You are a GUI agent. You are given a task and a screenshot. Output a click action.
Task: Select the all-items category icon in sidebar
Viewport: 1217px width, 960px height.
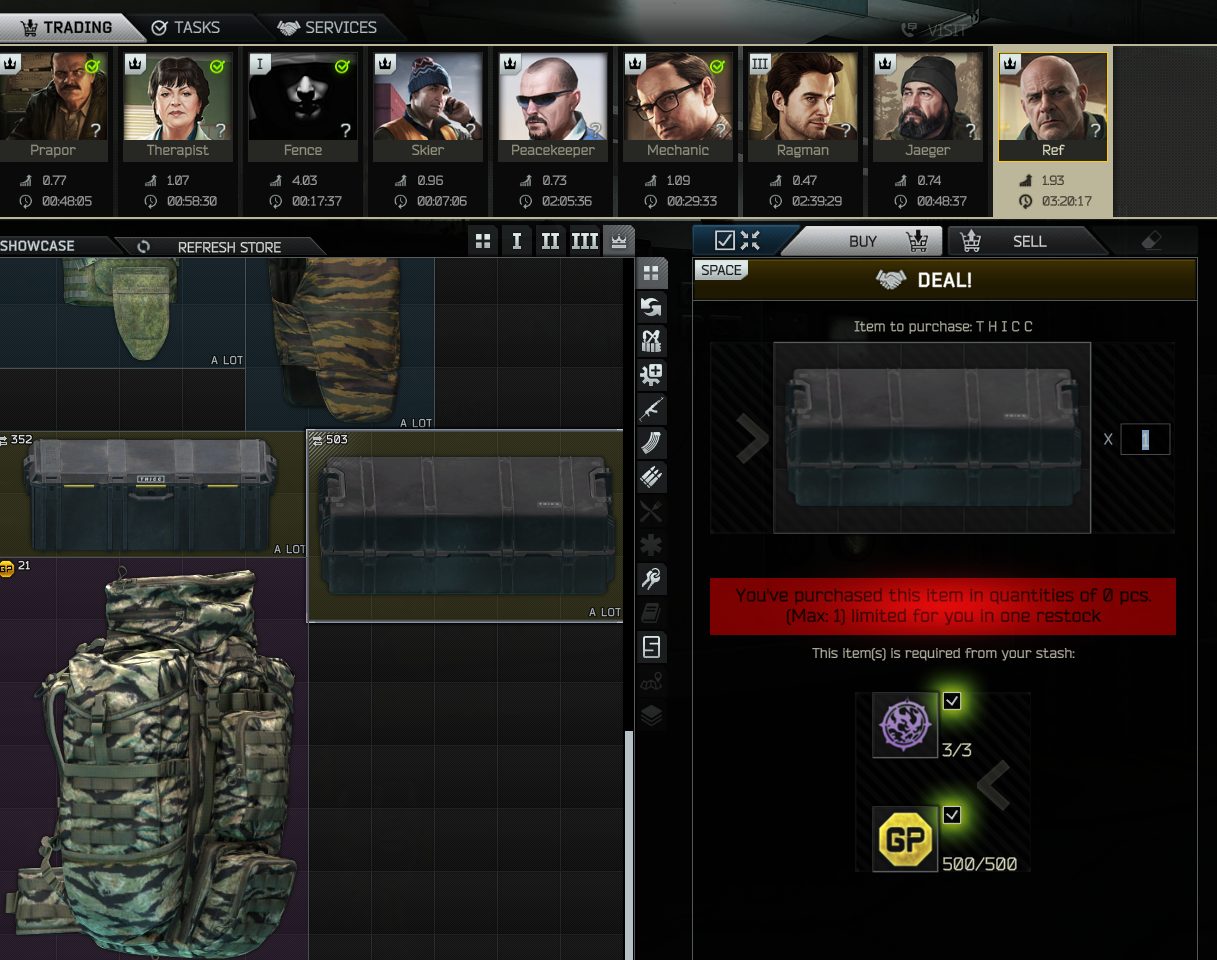click(x=652, y=273)
